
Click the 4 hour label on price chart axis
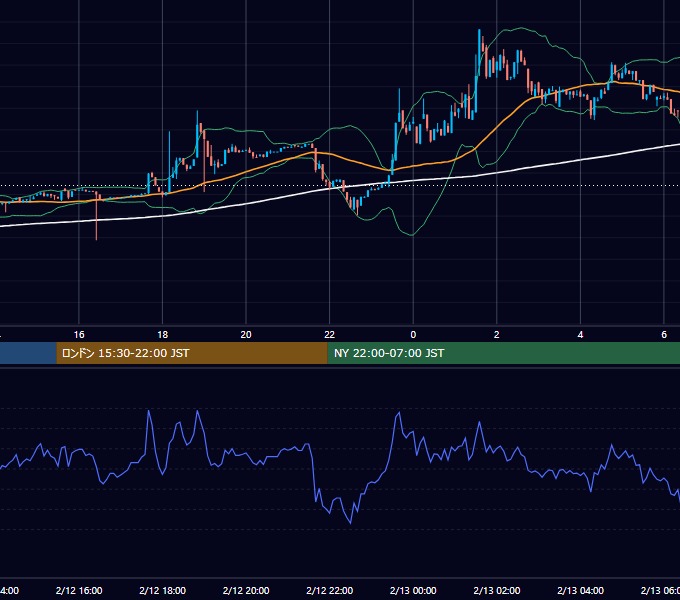click(580, 335)
